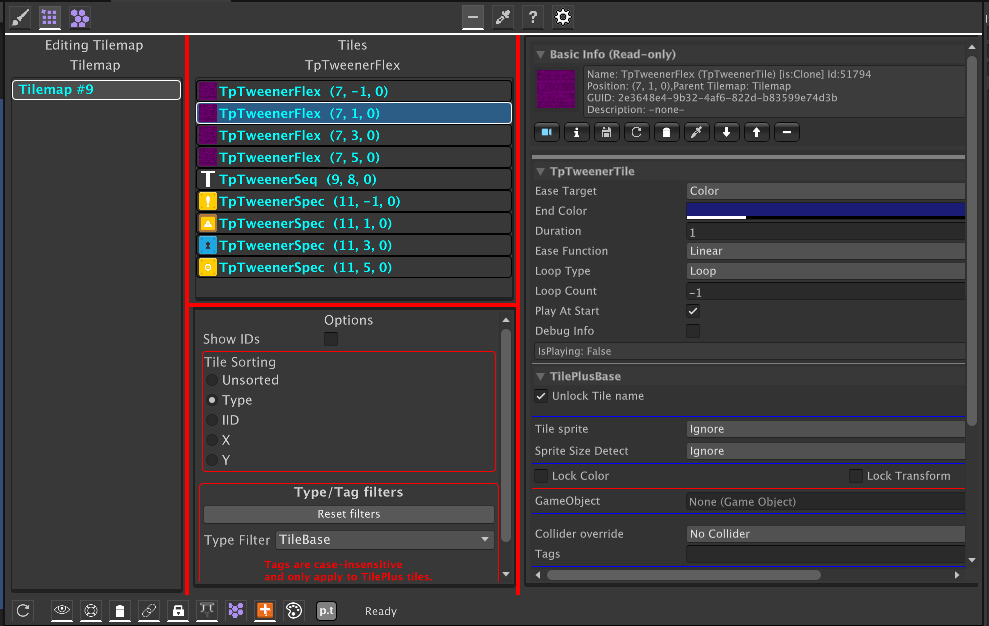Select TpTweenerSeq (9, 8, 0) tile
The image size is (989, 626).
click(x=354, y=179)
